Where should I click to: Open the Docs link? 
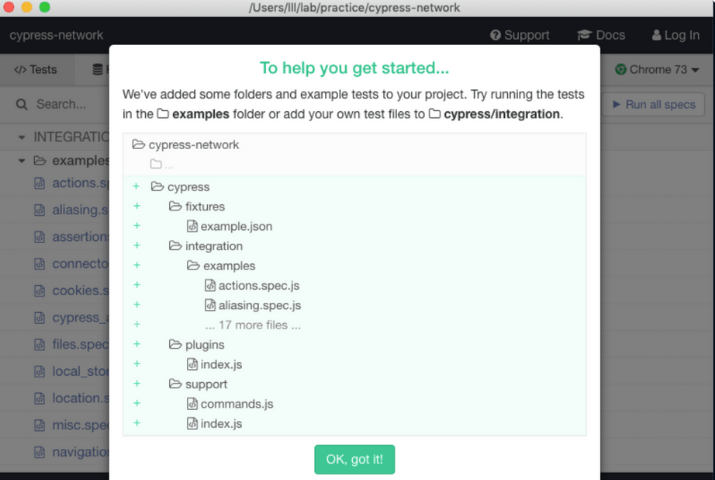click(x=601, y=35)
